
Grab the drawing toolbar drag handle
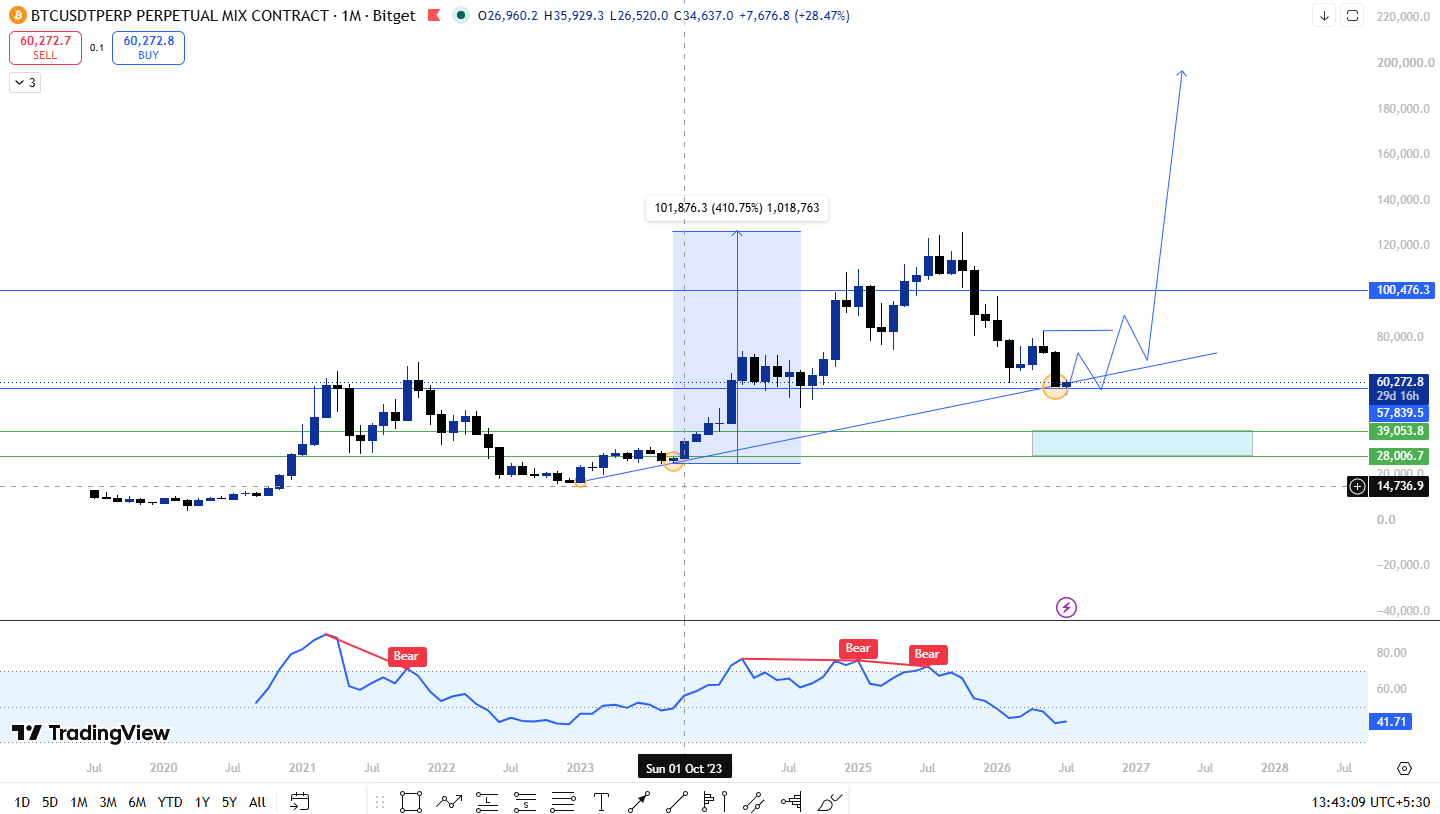pyautogui.click(x=379, y=801)
